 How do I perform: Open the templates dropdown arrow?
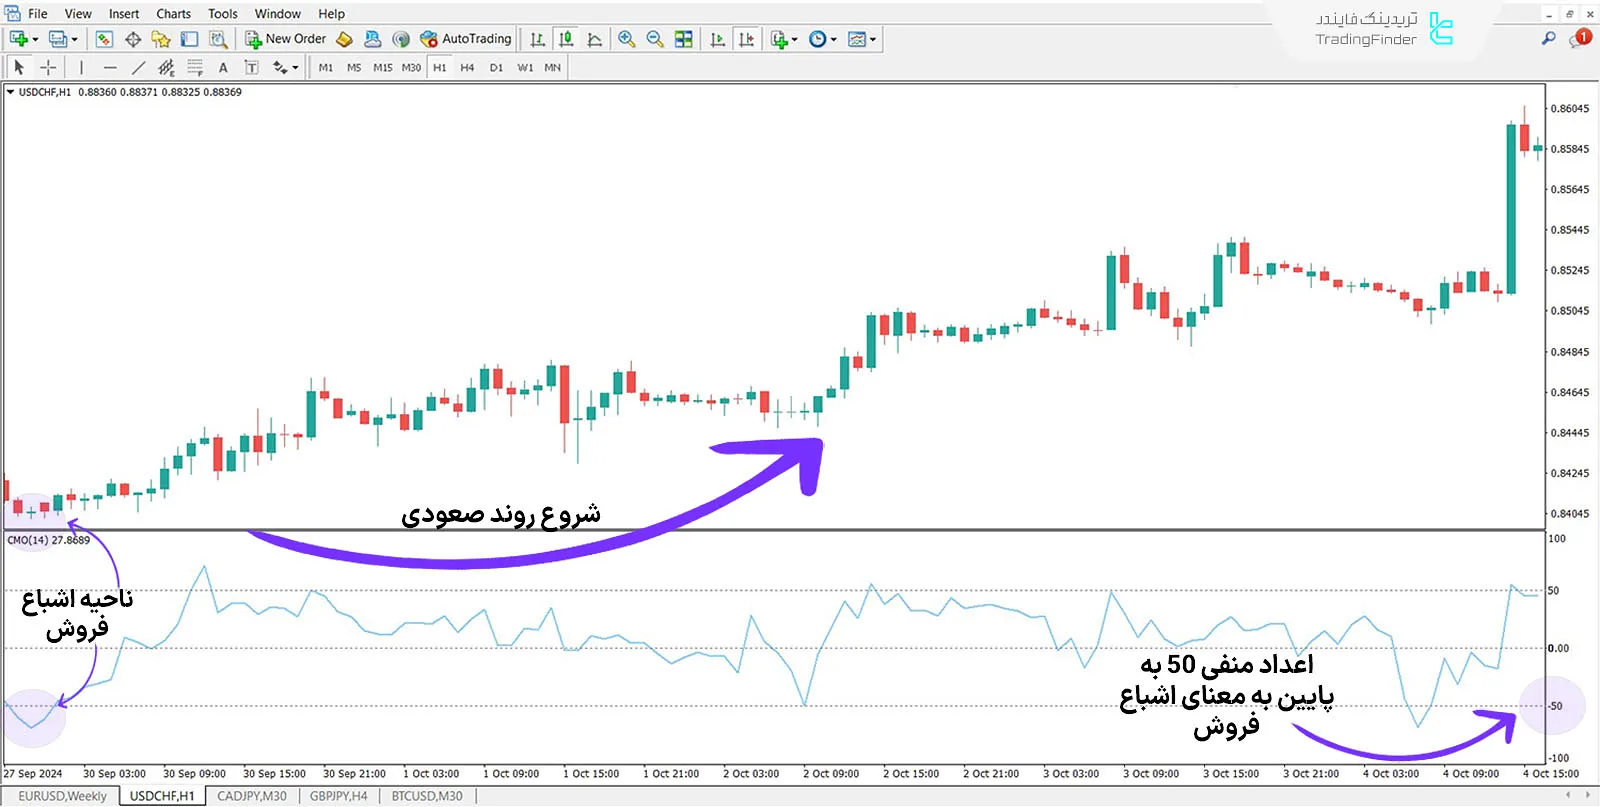(x=873, y=40)
